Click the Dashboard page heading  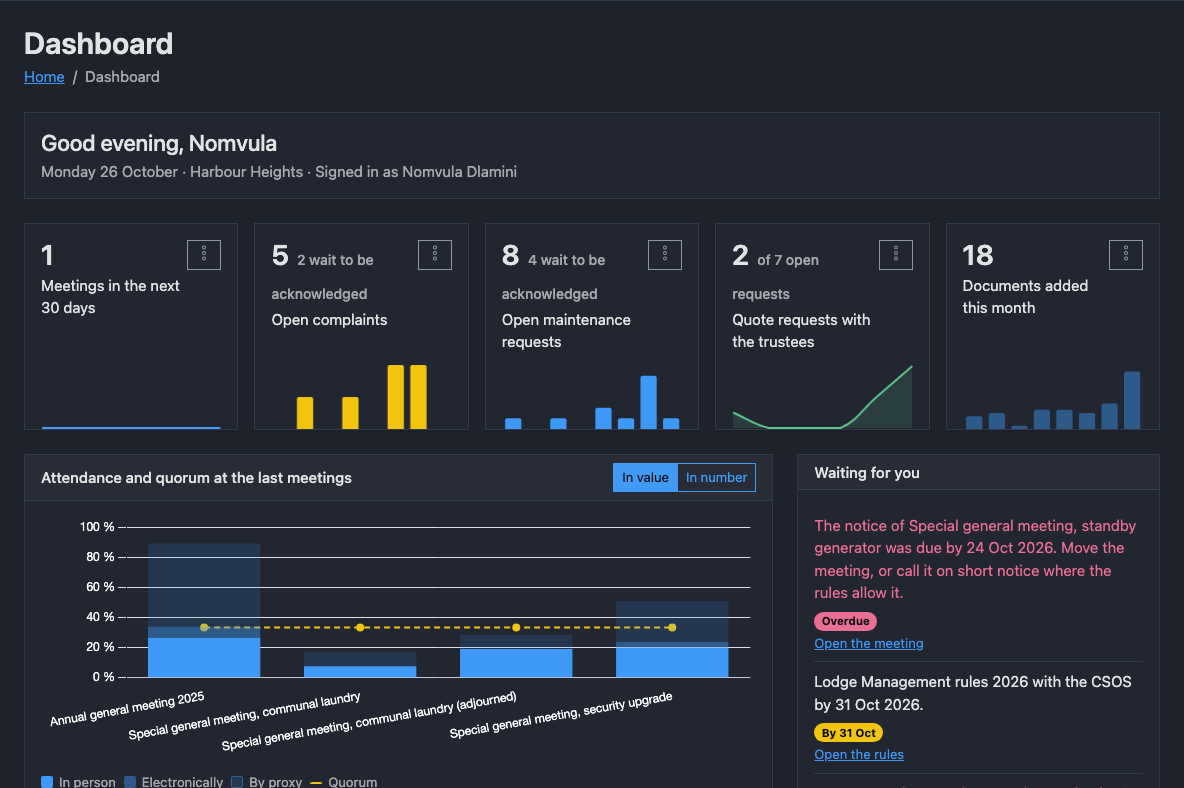[x=98, y=44]
